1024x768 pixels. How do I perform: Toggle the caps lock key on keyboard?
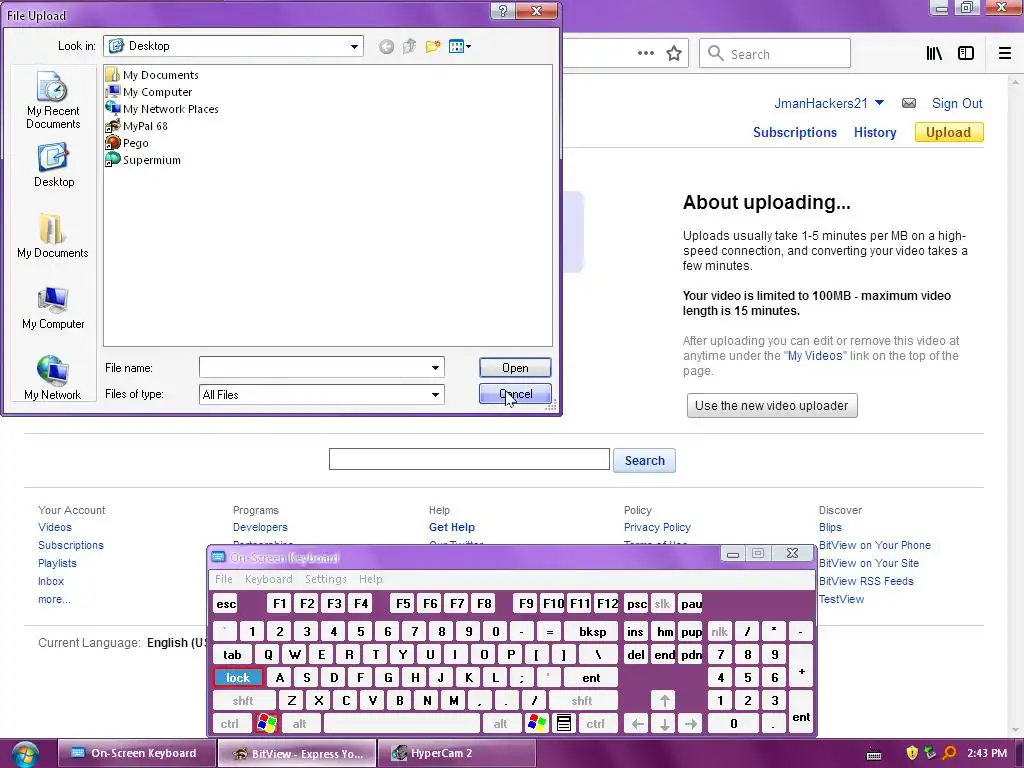coord(238,677)
